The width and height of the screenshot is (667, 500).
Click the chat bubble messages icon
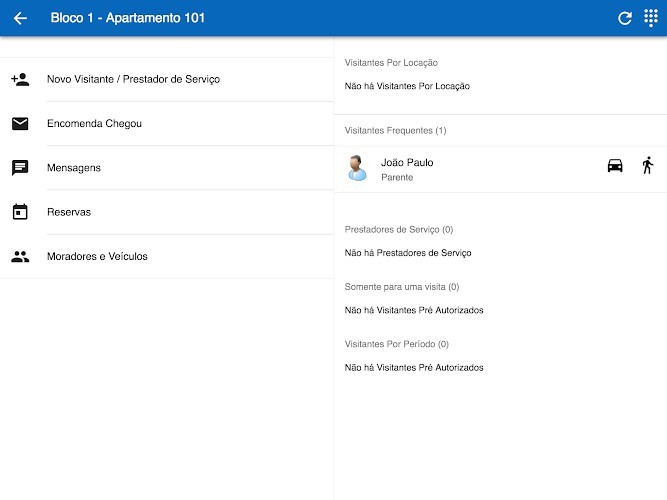point(20,168)
